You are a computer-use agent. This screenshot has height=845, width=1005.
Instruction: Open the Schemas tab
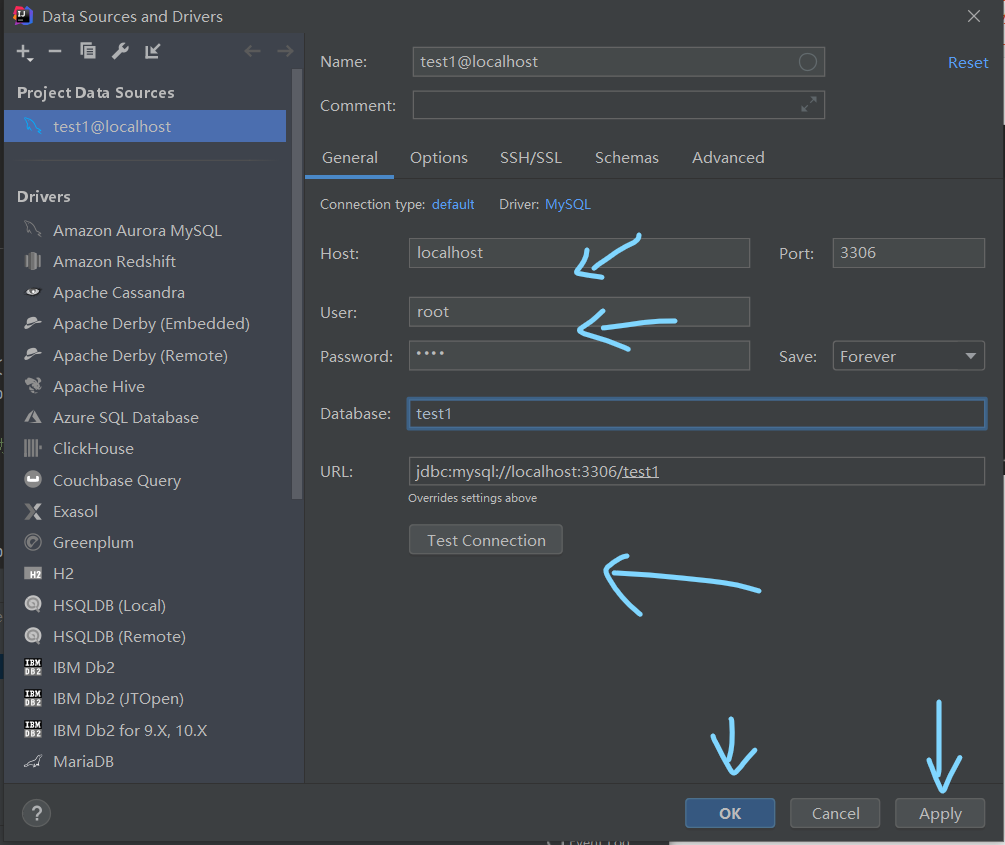coord(626,158)
